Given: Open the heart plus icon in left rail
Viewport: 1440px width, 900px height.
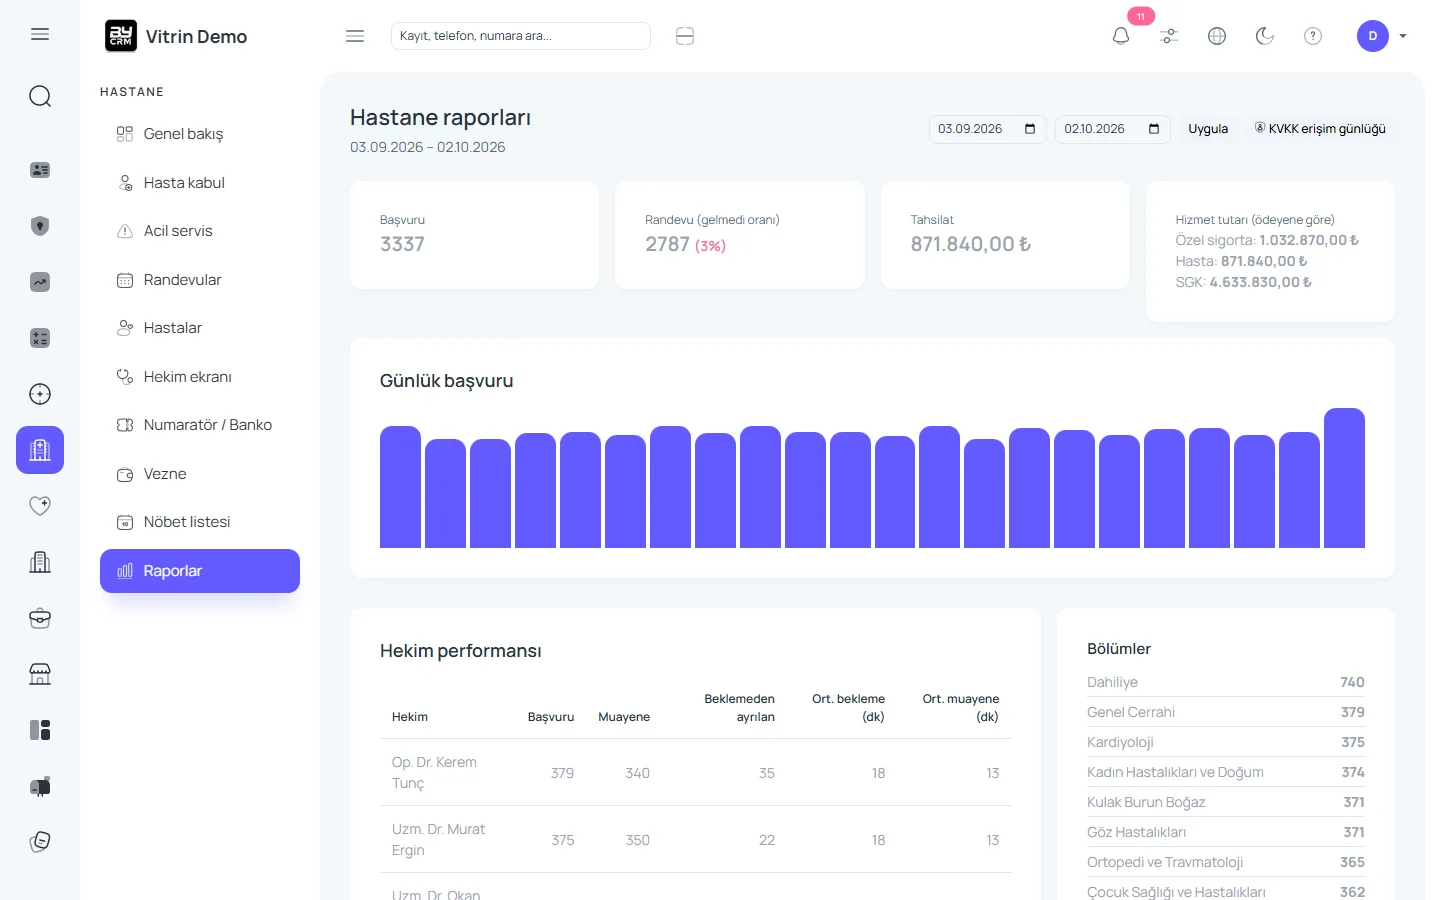Looking at the screenshot, I should point(40,506).
